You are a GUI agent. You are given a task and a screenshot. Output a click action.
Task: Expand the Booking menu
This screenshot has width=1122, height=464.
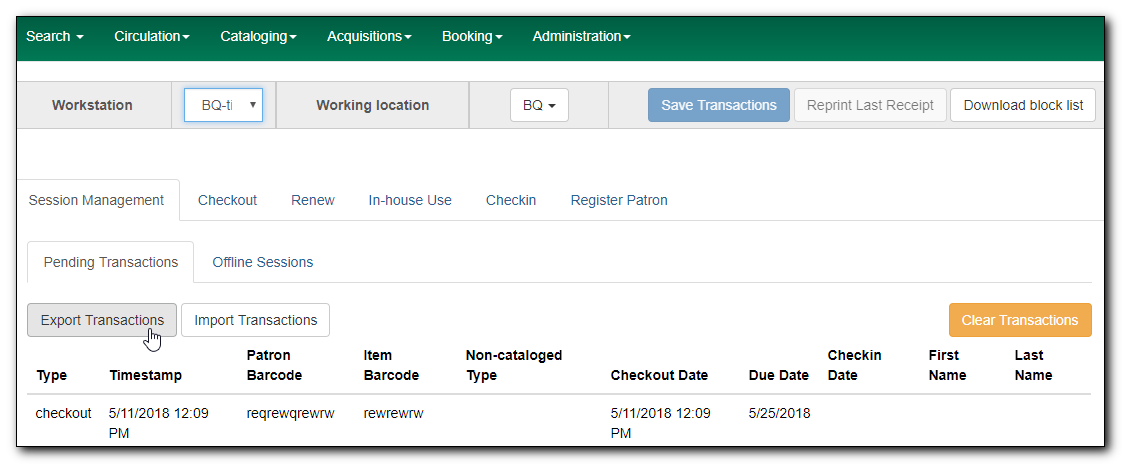(471, 36)
